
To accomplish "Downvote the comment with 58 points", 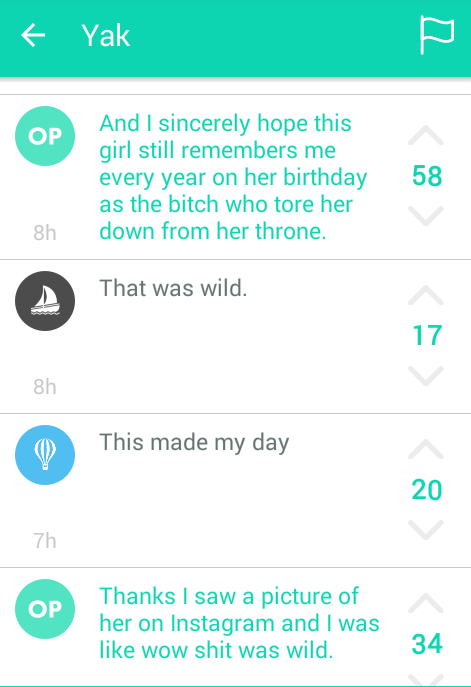I will [426, 216].
